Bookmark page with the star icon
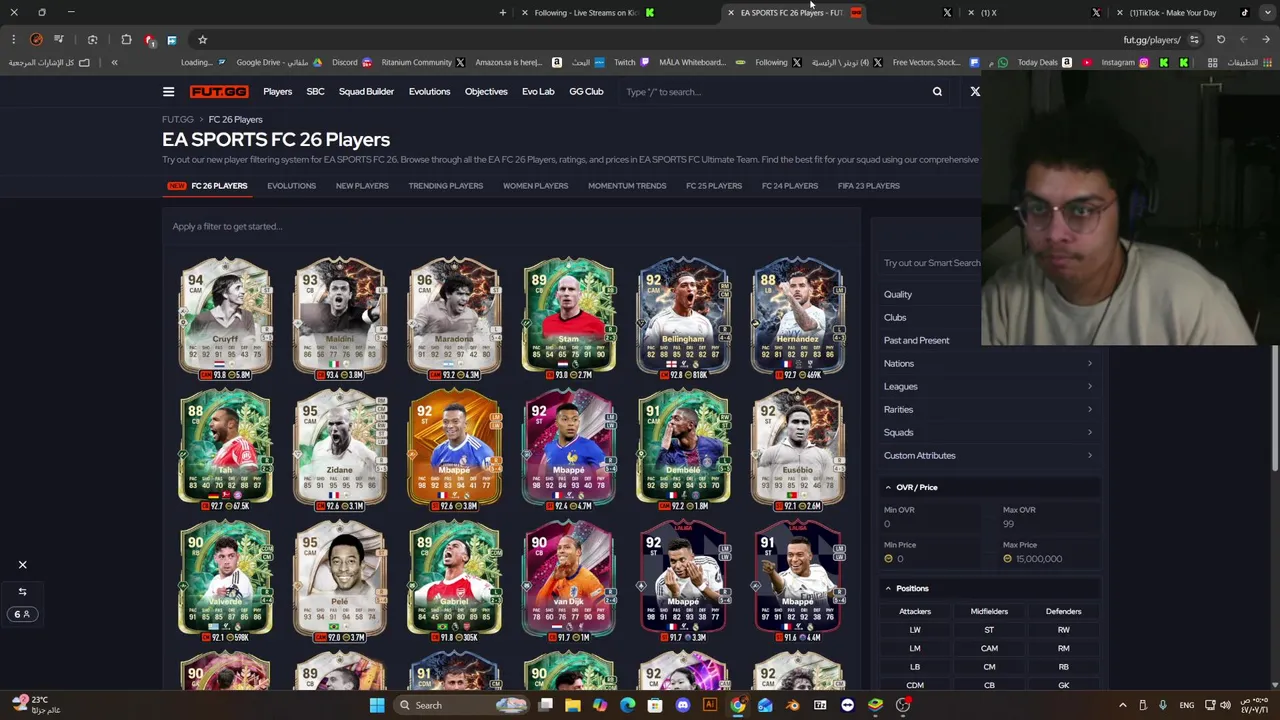 tap(202, 40)
